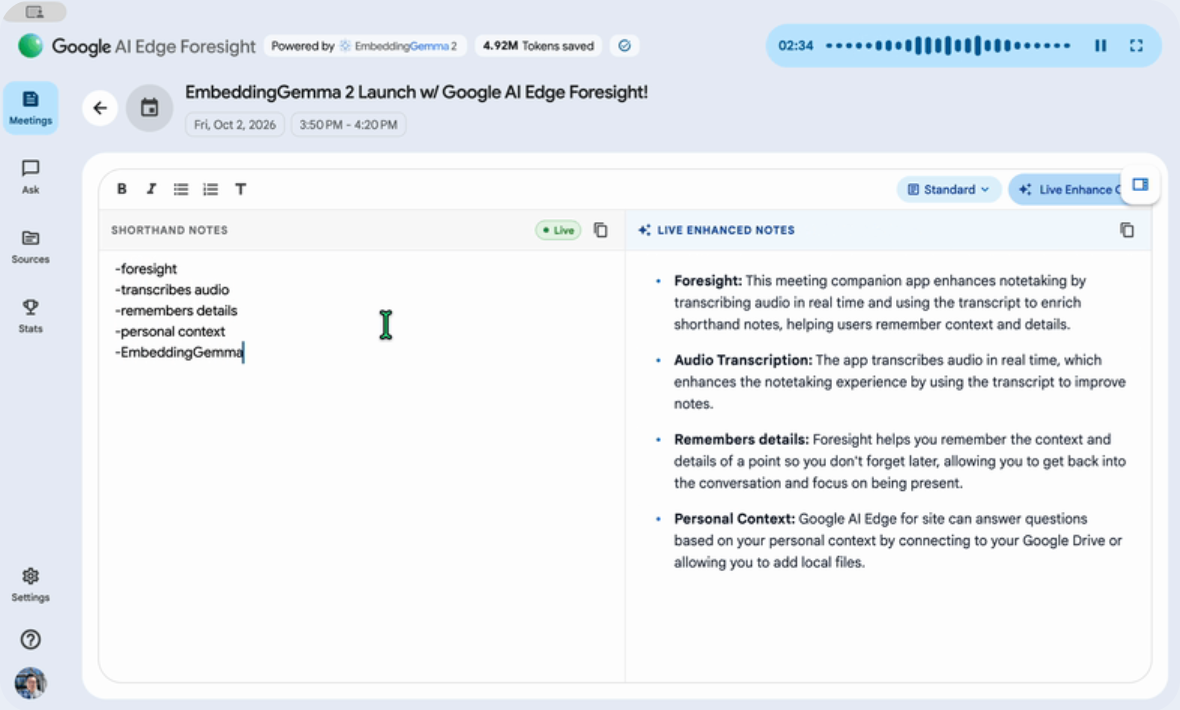Image resolution: width=1180 pixels, height=710 pixels.
Task: Click the audio waveform in recorder
Action: click(948, 46)
